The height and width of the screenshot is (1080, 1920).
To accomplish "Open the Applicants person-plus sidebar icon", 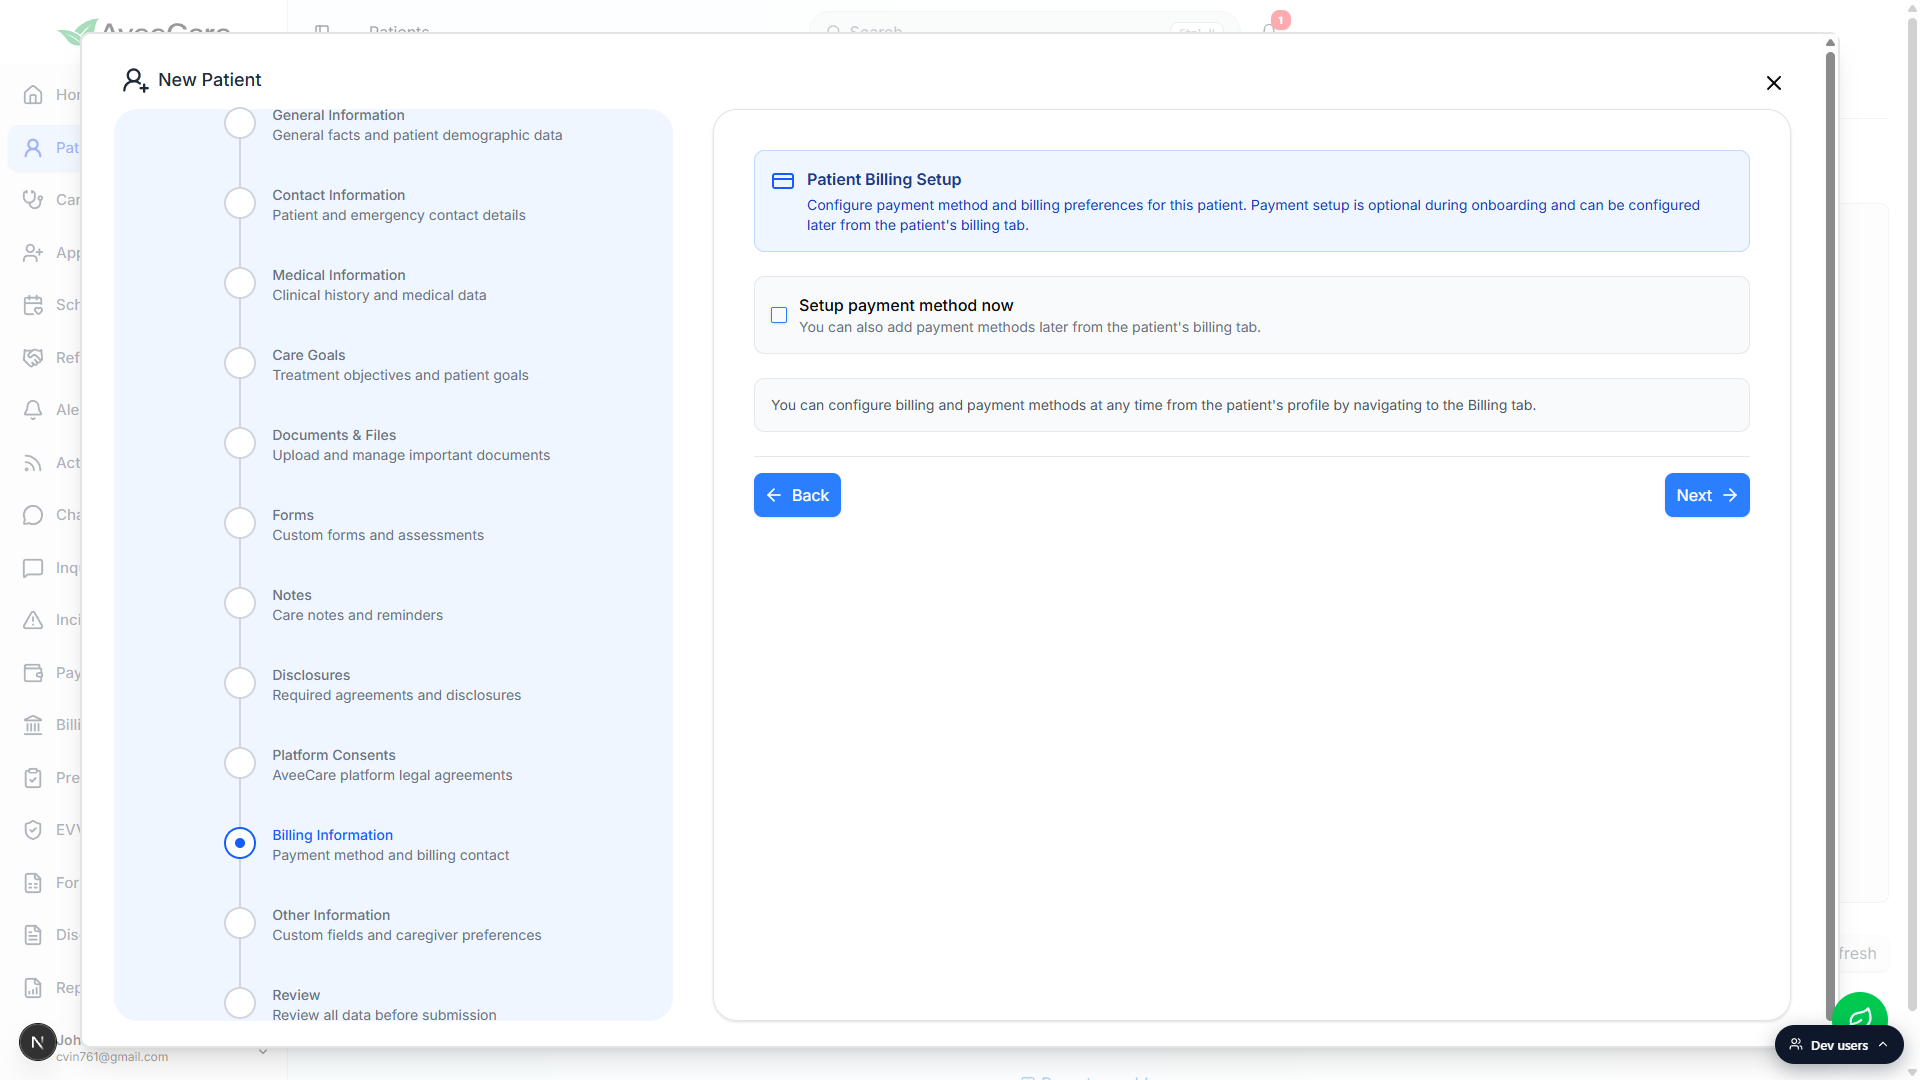I will 33,253.
